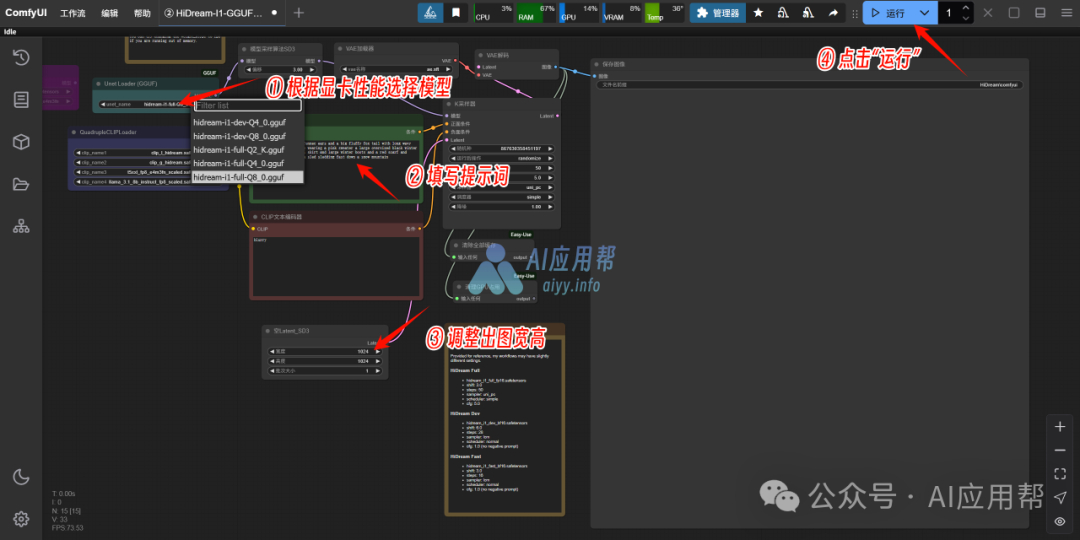
Task: Decrease 高度 height with left arrow
Action: pos(271,361)
